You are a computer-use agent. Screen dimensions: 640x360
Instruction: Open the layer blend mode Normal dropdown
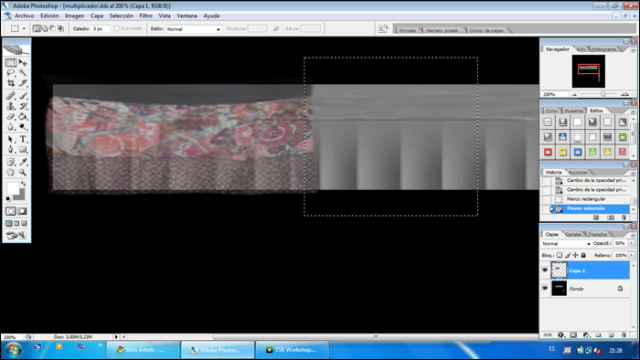[566, 244]
